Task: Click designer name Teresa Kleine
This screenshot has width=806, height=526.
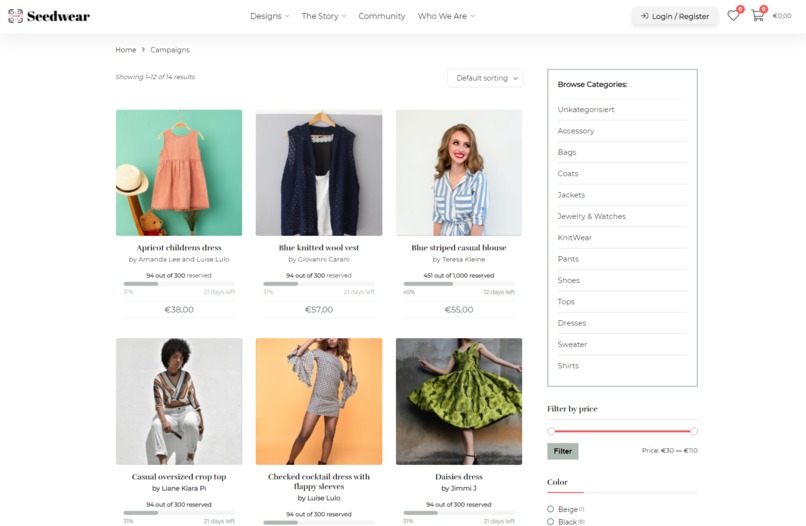Action: pyautogui.click(x=463, y=259)
